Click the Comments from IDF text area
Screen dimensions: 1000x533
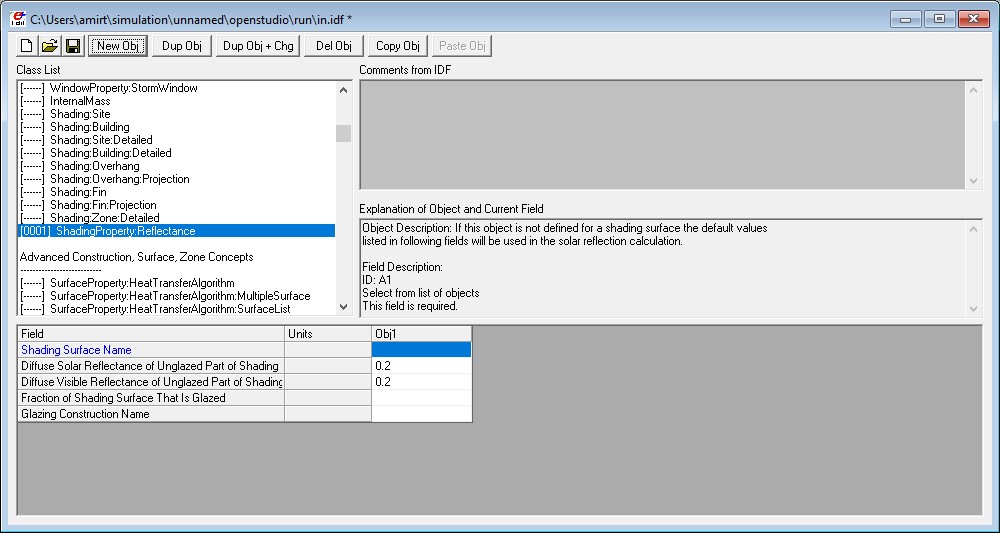click(671, 135)
